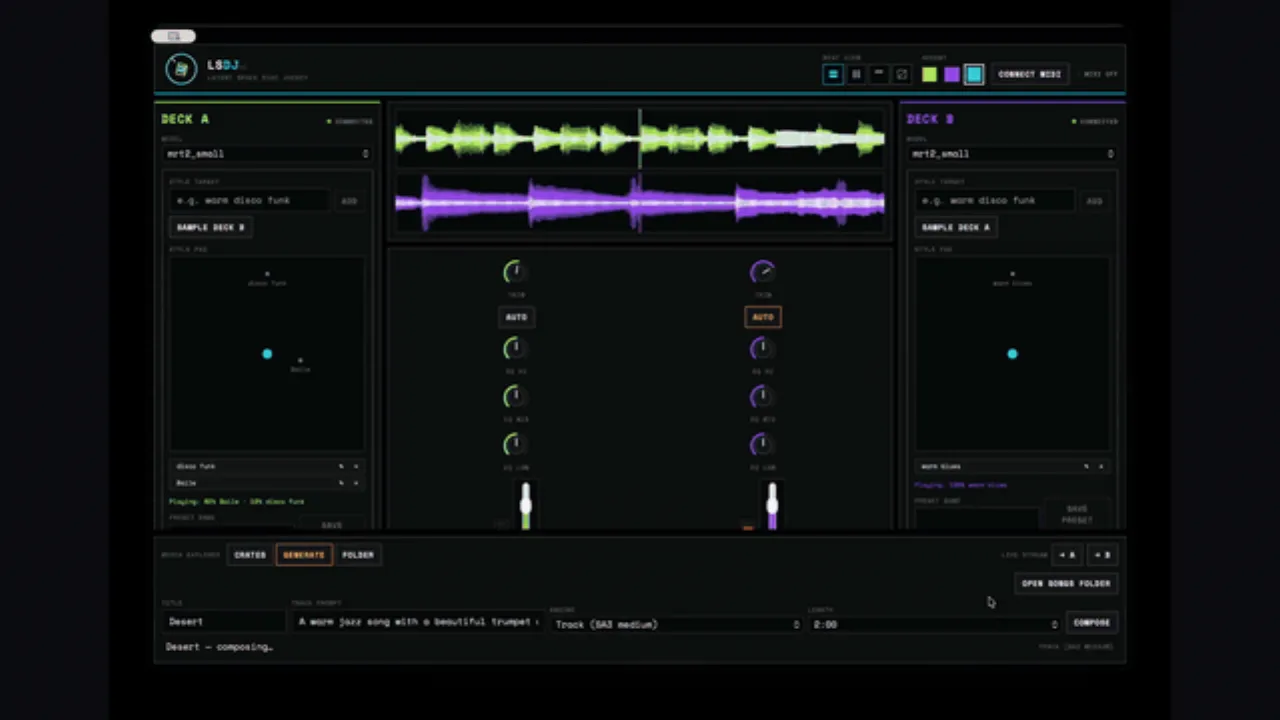1280x720 pixels.
Task: Click ADD next to Deck B style target
Action: pos(1094,201)
